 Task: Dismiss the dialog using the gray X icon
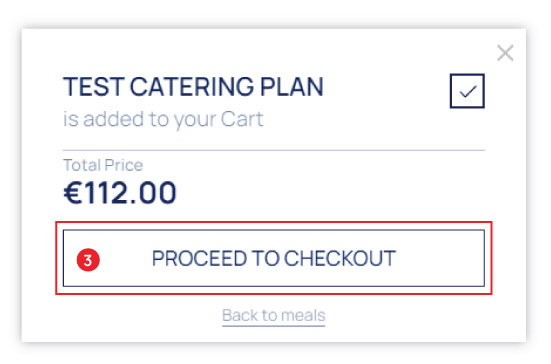[505, 53]
